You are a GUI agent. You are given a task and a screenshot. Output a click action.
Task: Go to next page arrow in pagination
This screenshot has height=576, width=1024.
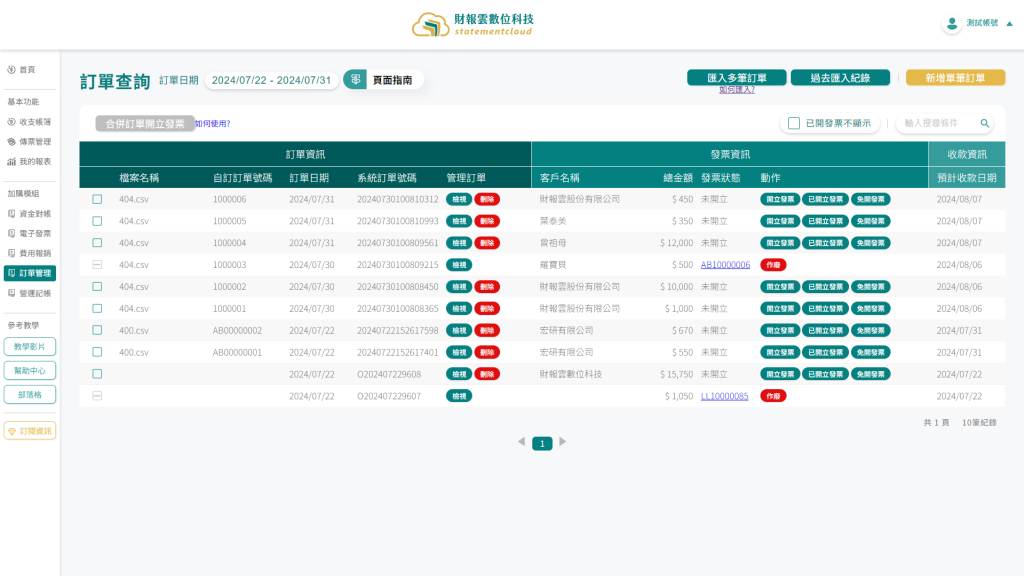coord(563,442)
